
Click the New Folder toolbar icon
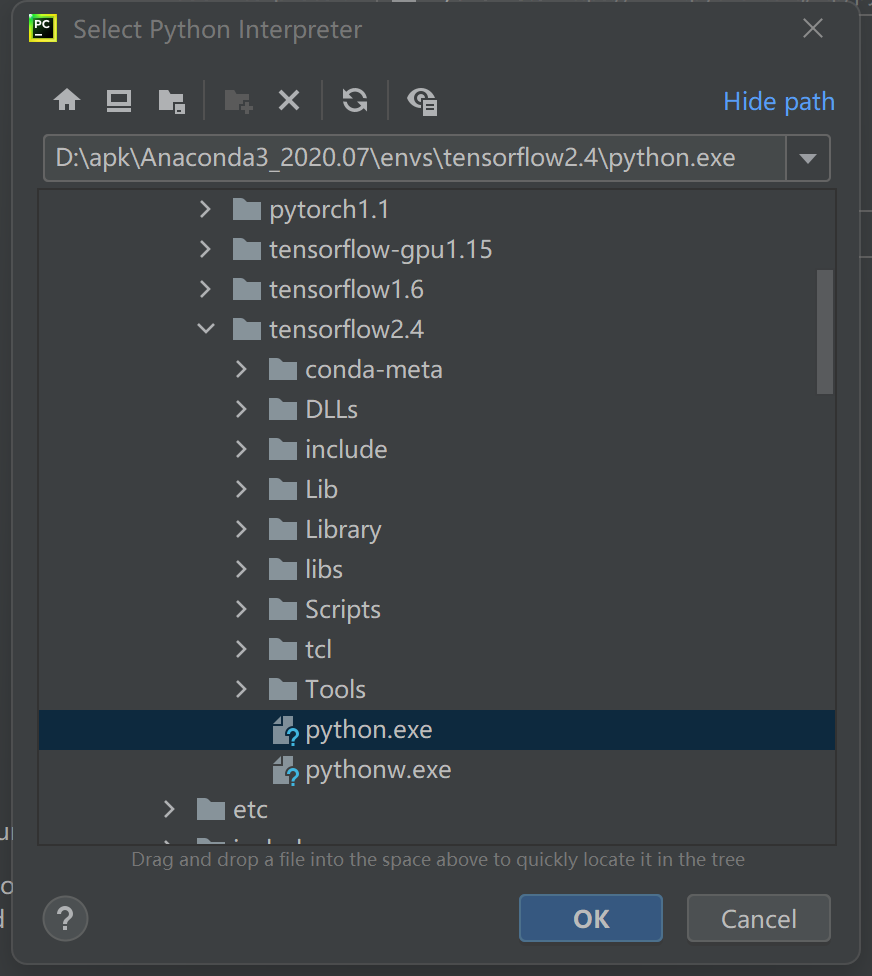238,101
